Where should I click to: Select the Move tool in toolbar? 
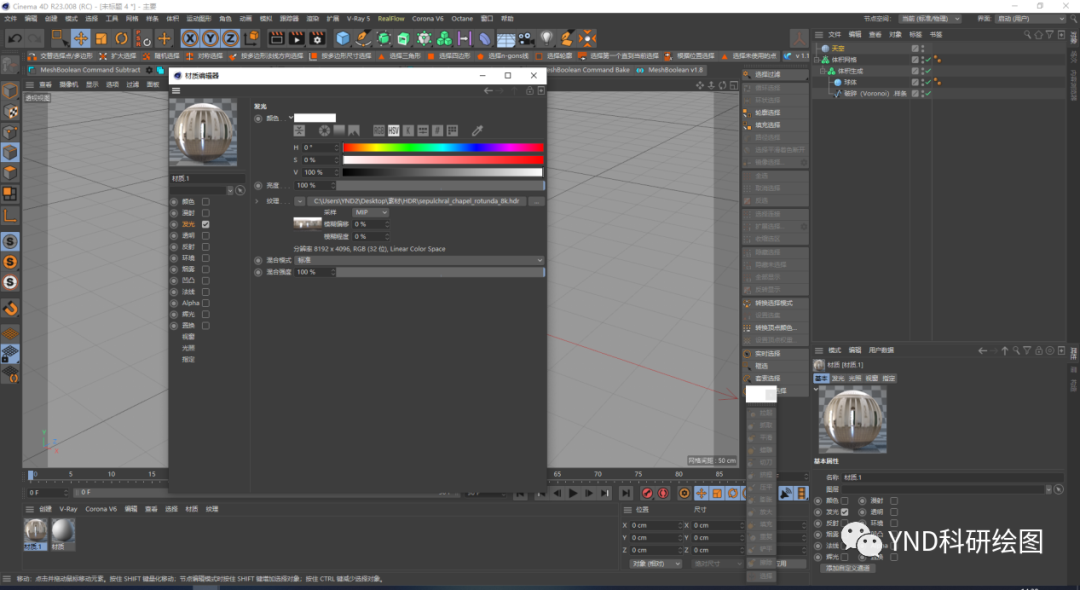[x=81, y=39]
